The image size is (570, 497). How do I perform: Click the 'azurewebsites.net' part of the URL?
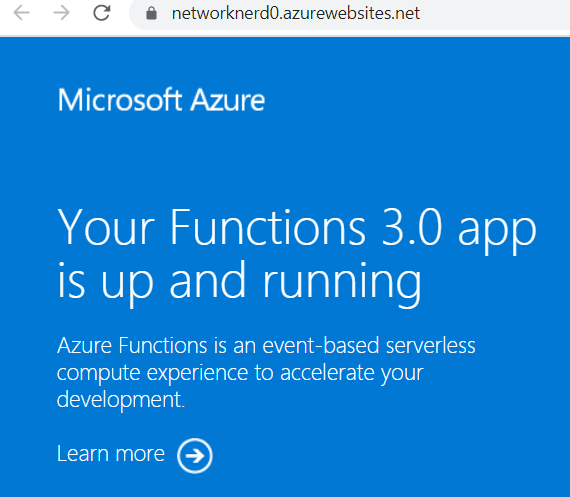(x=352, y=14)
